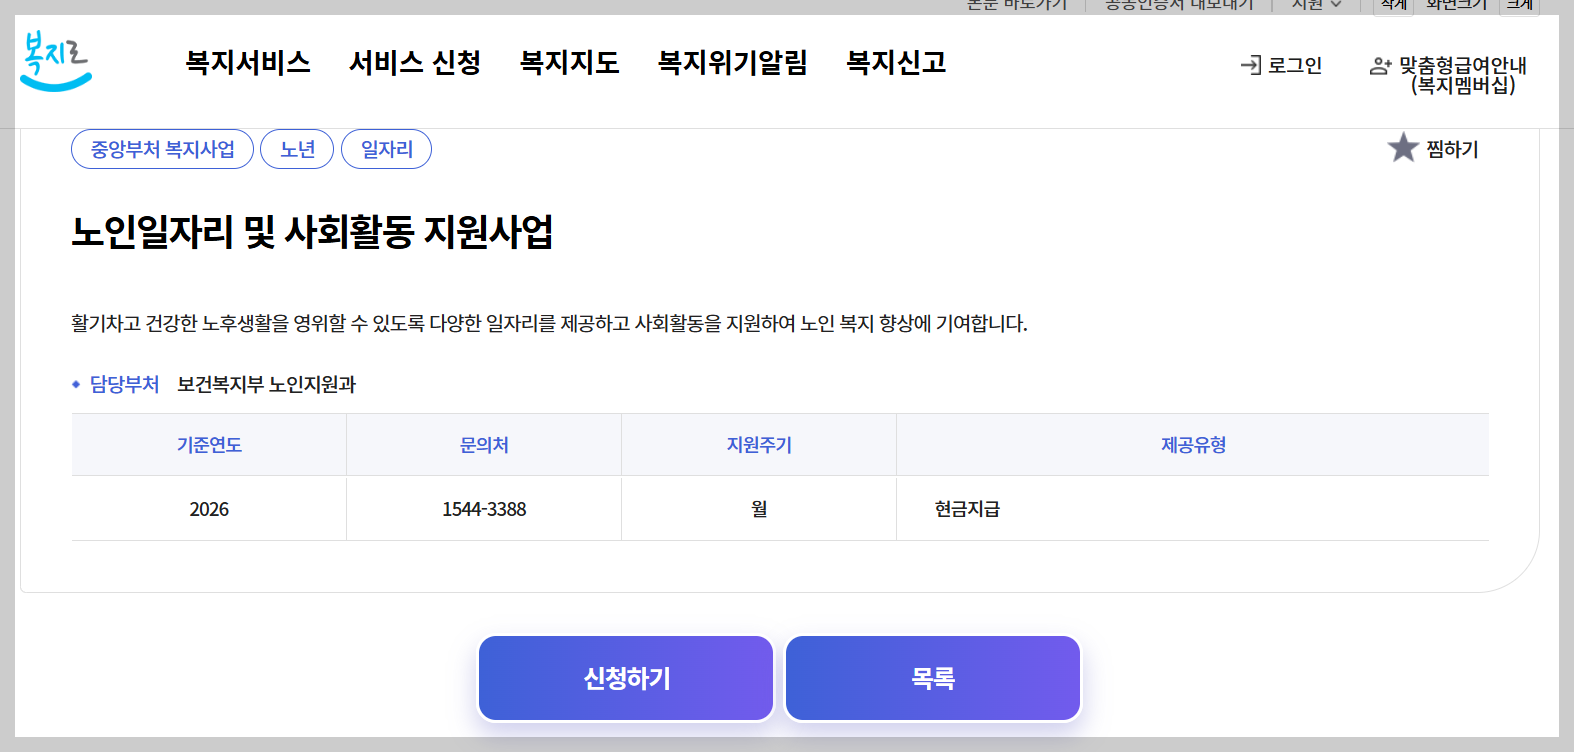Click the 기준연도 column header
This screenshot has height=752, width=1574.
(x=209, y=445)
